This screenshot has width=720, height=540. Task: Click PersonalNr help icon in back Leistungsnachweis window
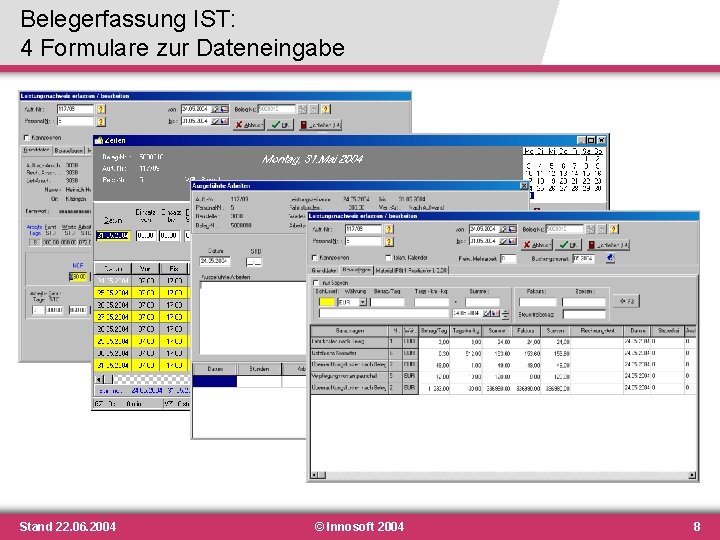[101, 121]
